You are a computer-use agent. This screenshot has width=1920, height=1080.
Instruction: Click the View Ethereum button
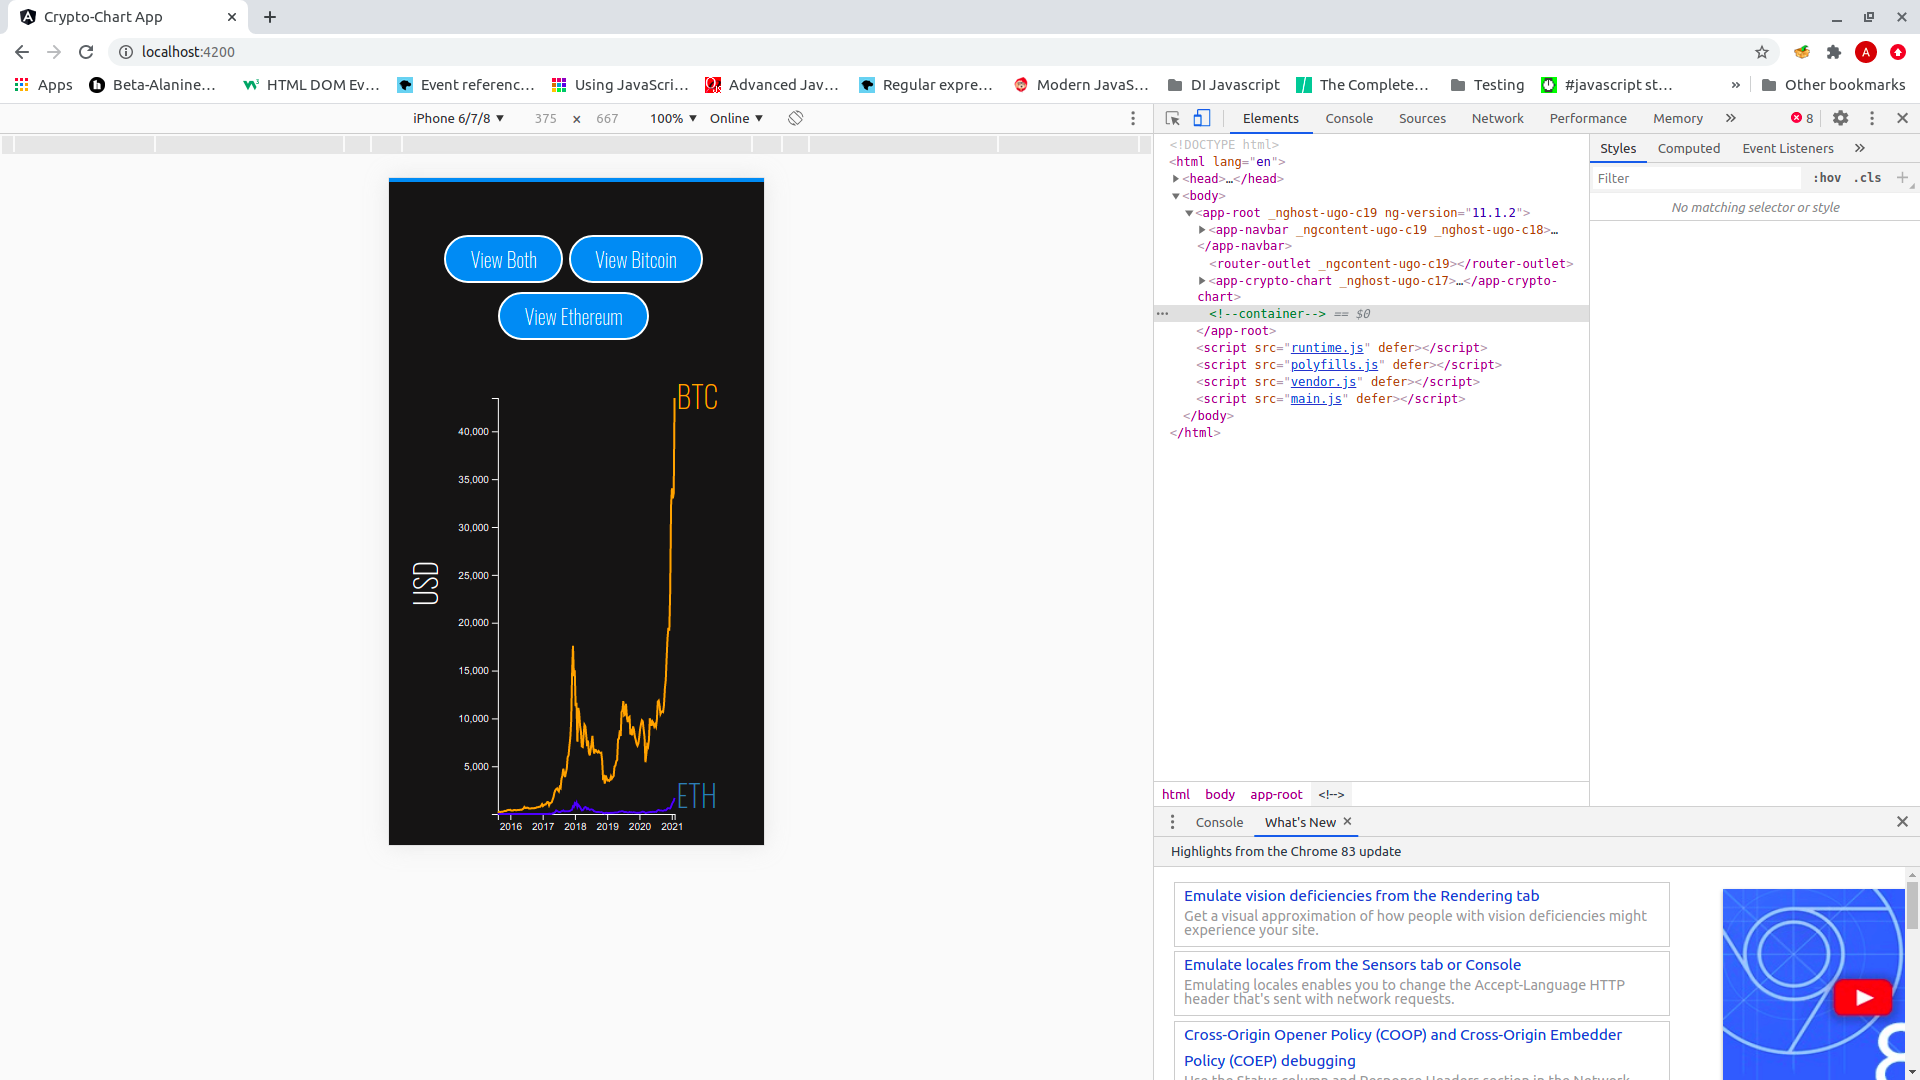tap(572, 316)
